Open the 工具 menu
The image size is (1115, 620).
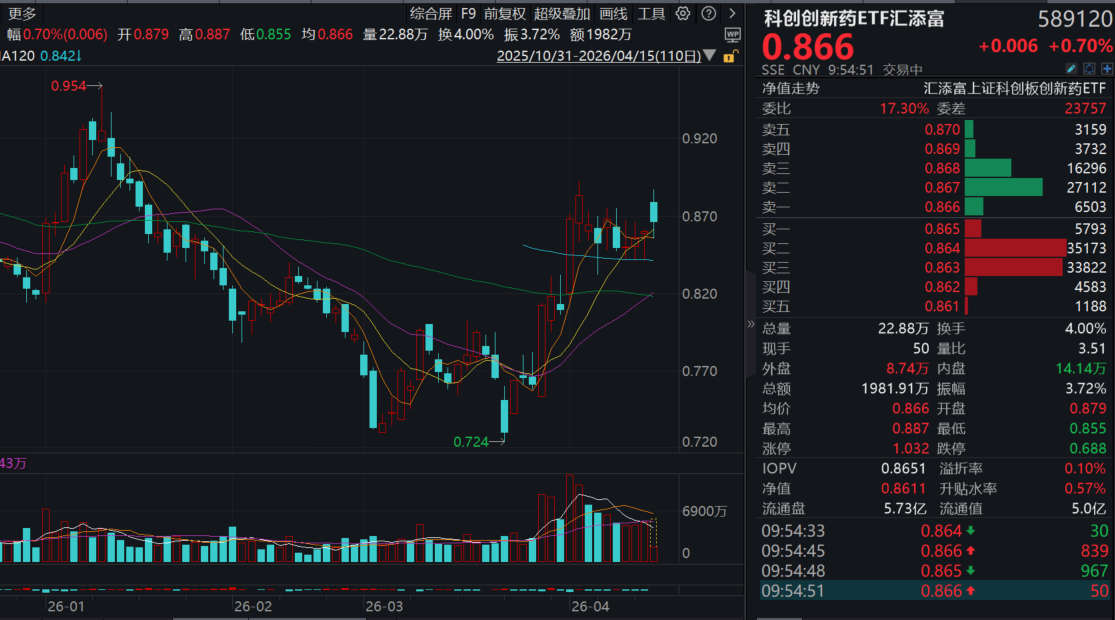[652, 14]
